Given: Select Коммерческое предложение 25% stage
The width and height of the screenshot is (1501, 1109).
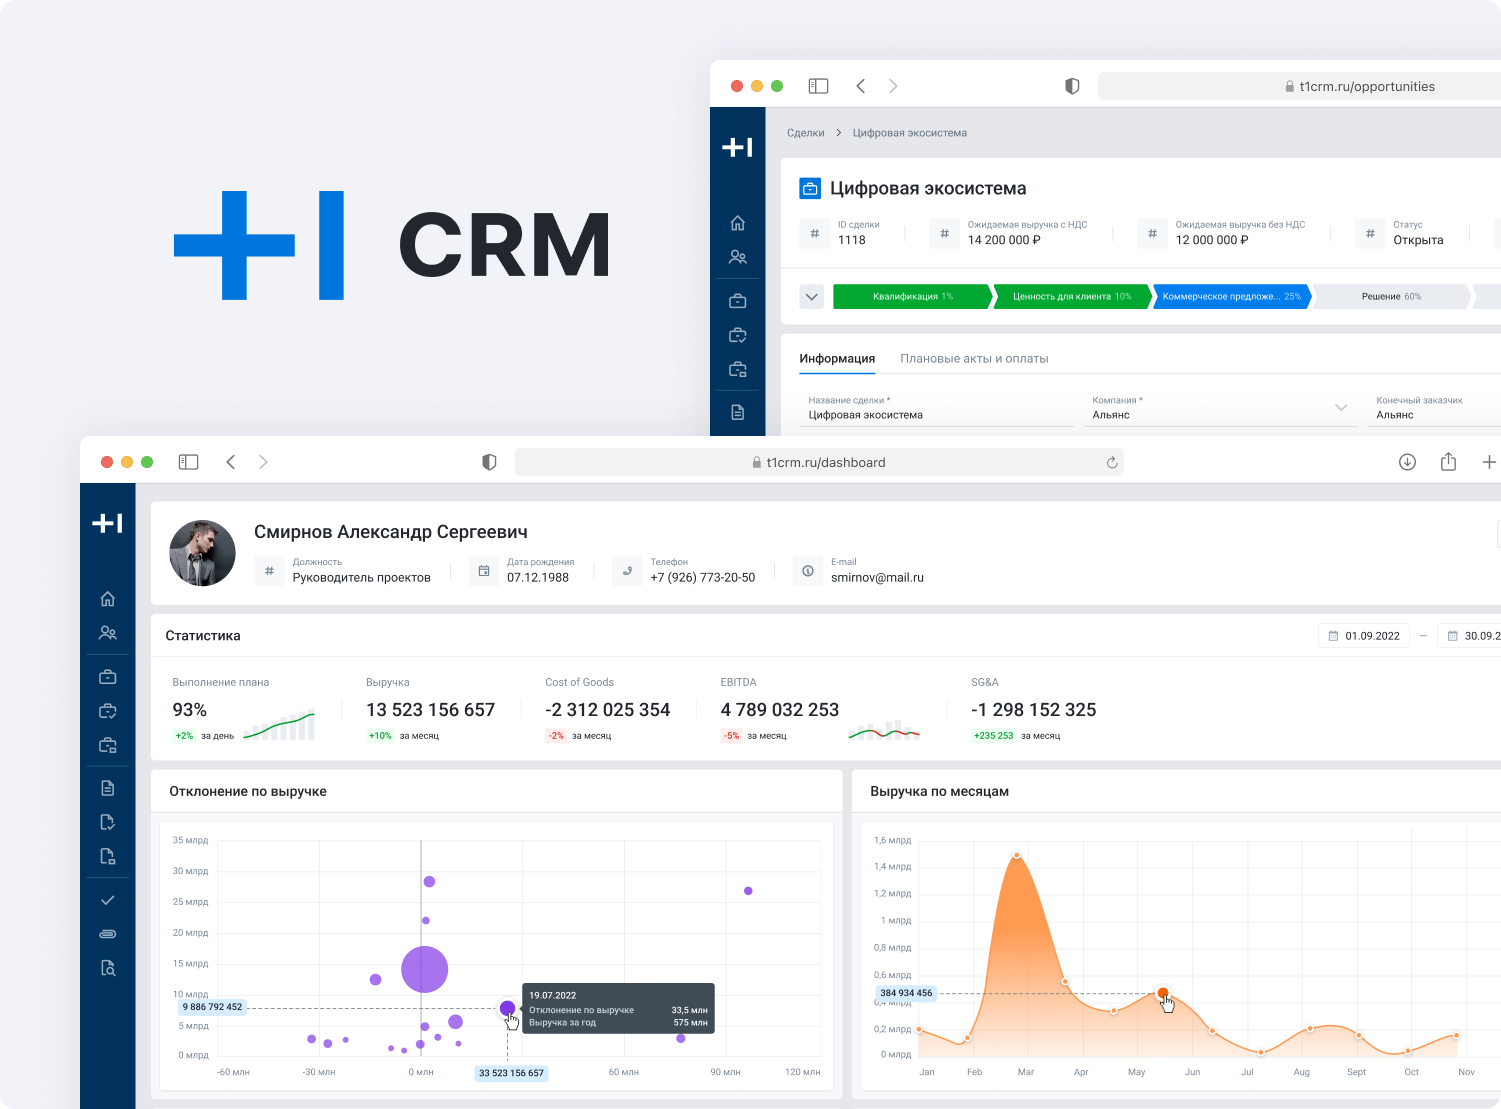Looking at the screenshot, I should point(1231,297).
